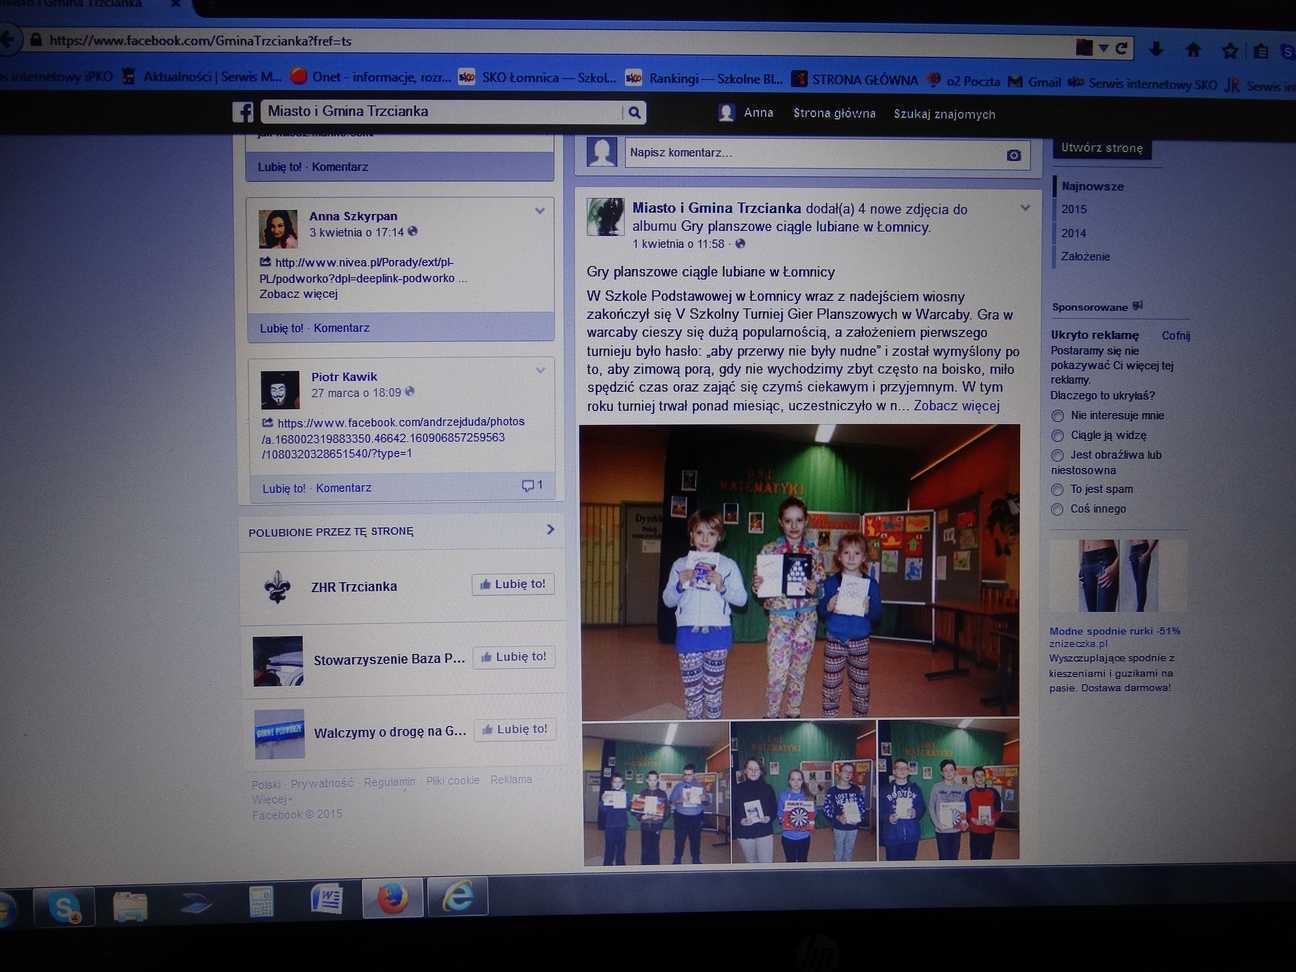Jump to 2014 in the timeline

[1074, 234]
